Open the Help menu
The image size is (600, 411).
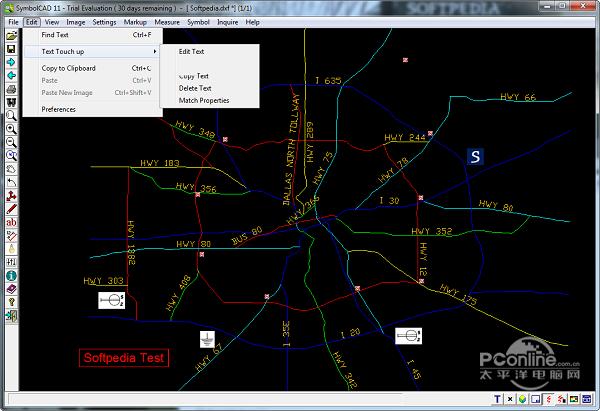coord(253,22)
